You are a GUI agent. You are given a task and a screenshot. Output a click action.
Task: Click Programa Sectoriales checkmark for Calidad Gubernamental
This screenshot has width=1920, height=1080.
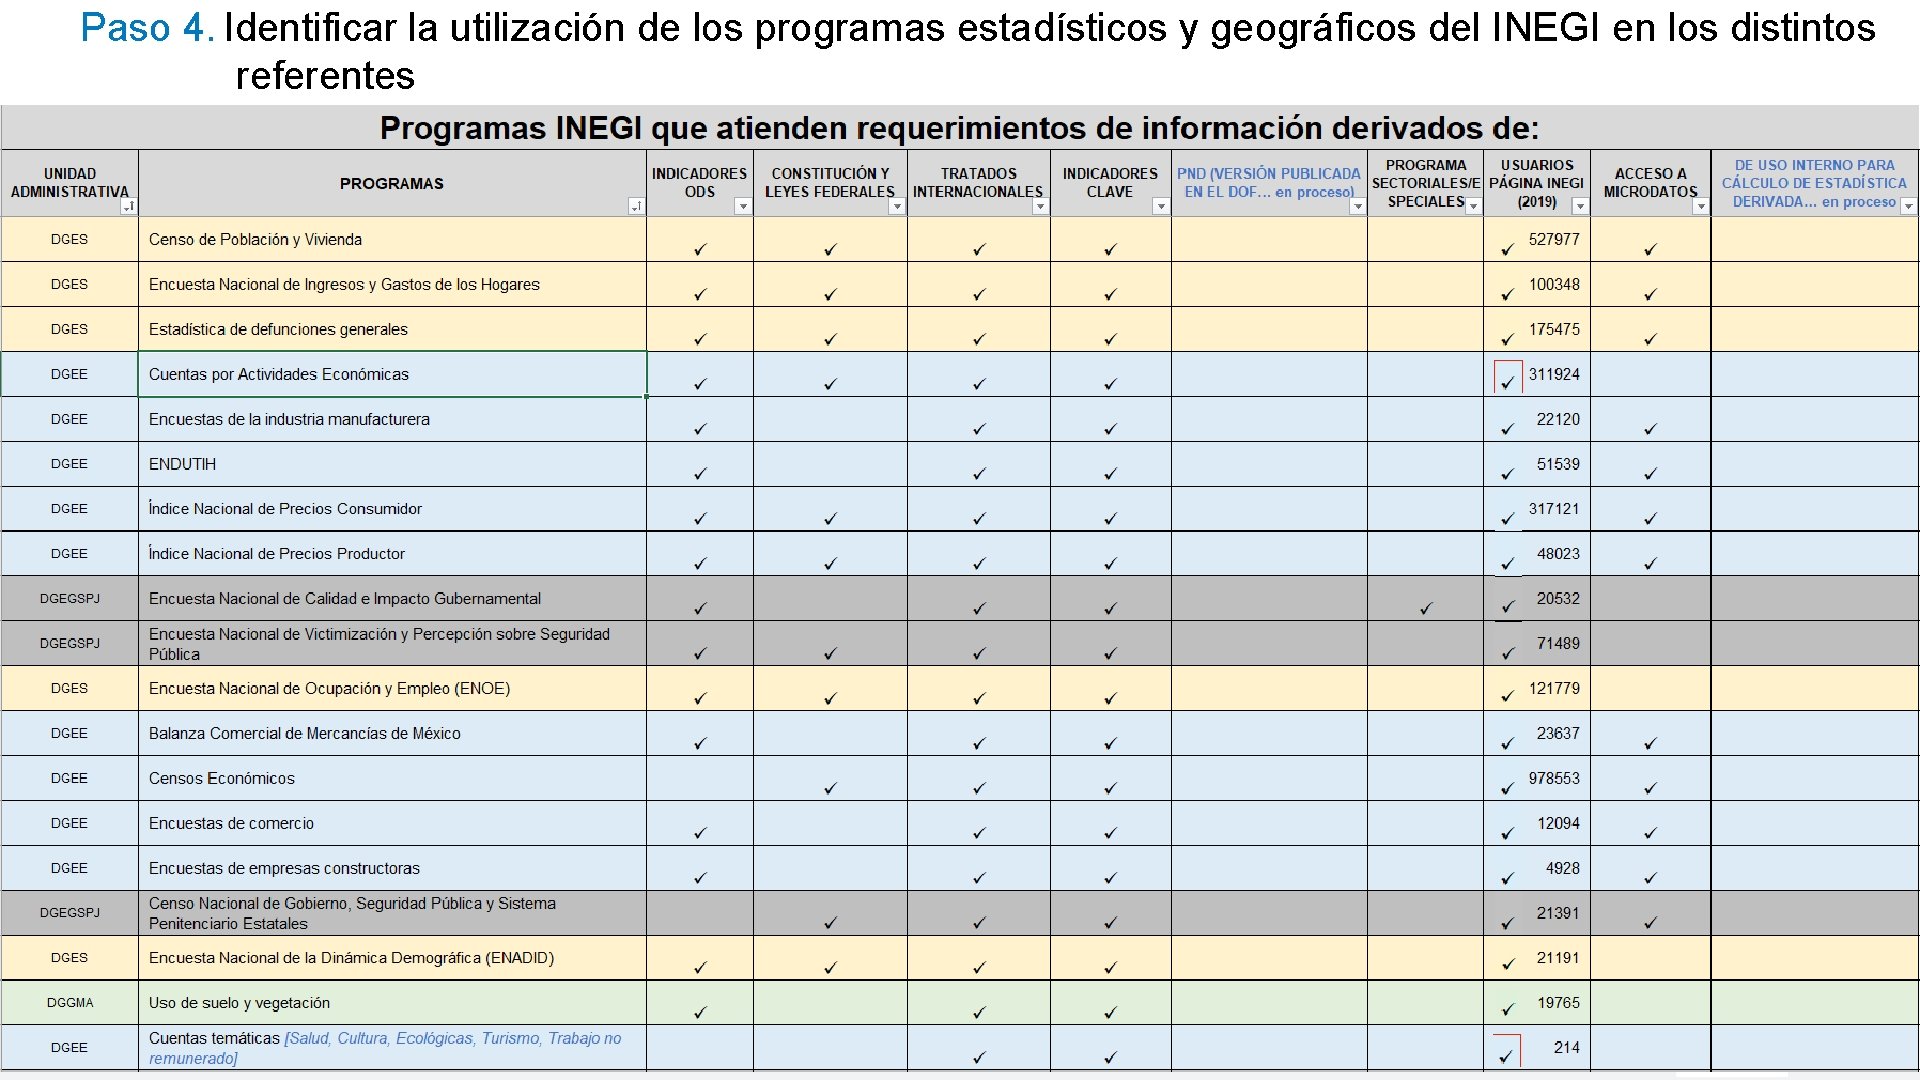[1426, 608]
